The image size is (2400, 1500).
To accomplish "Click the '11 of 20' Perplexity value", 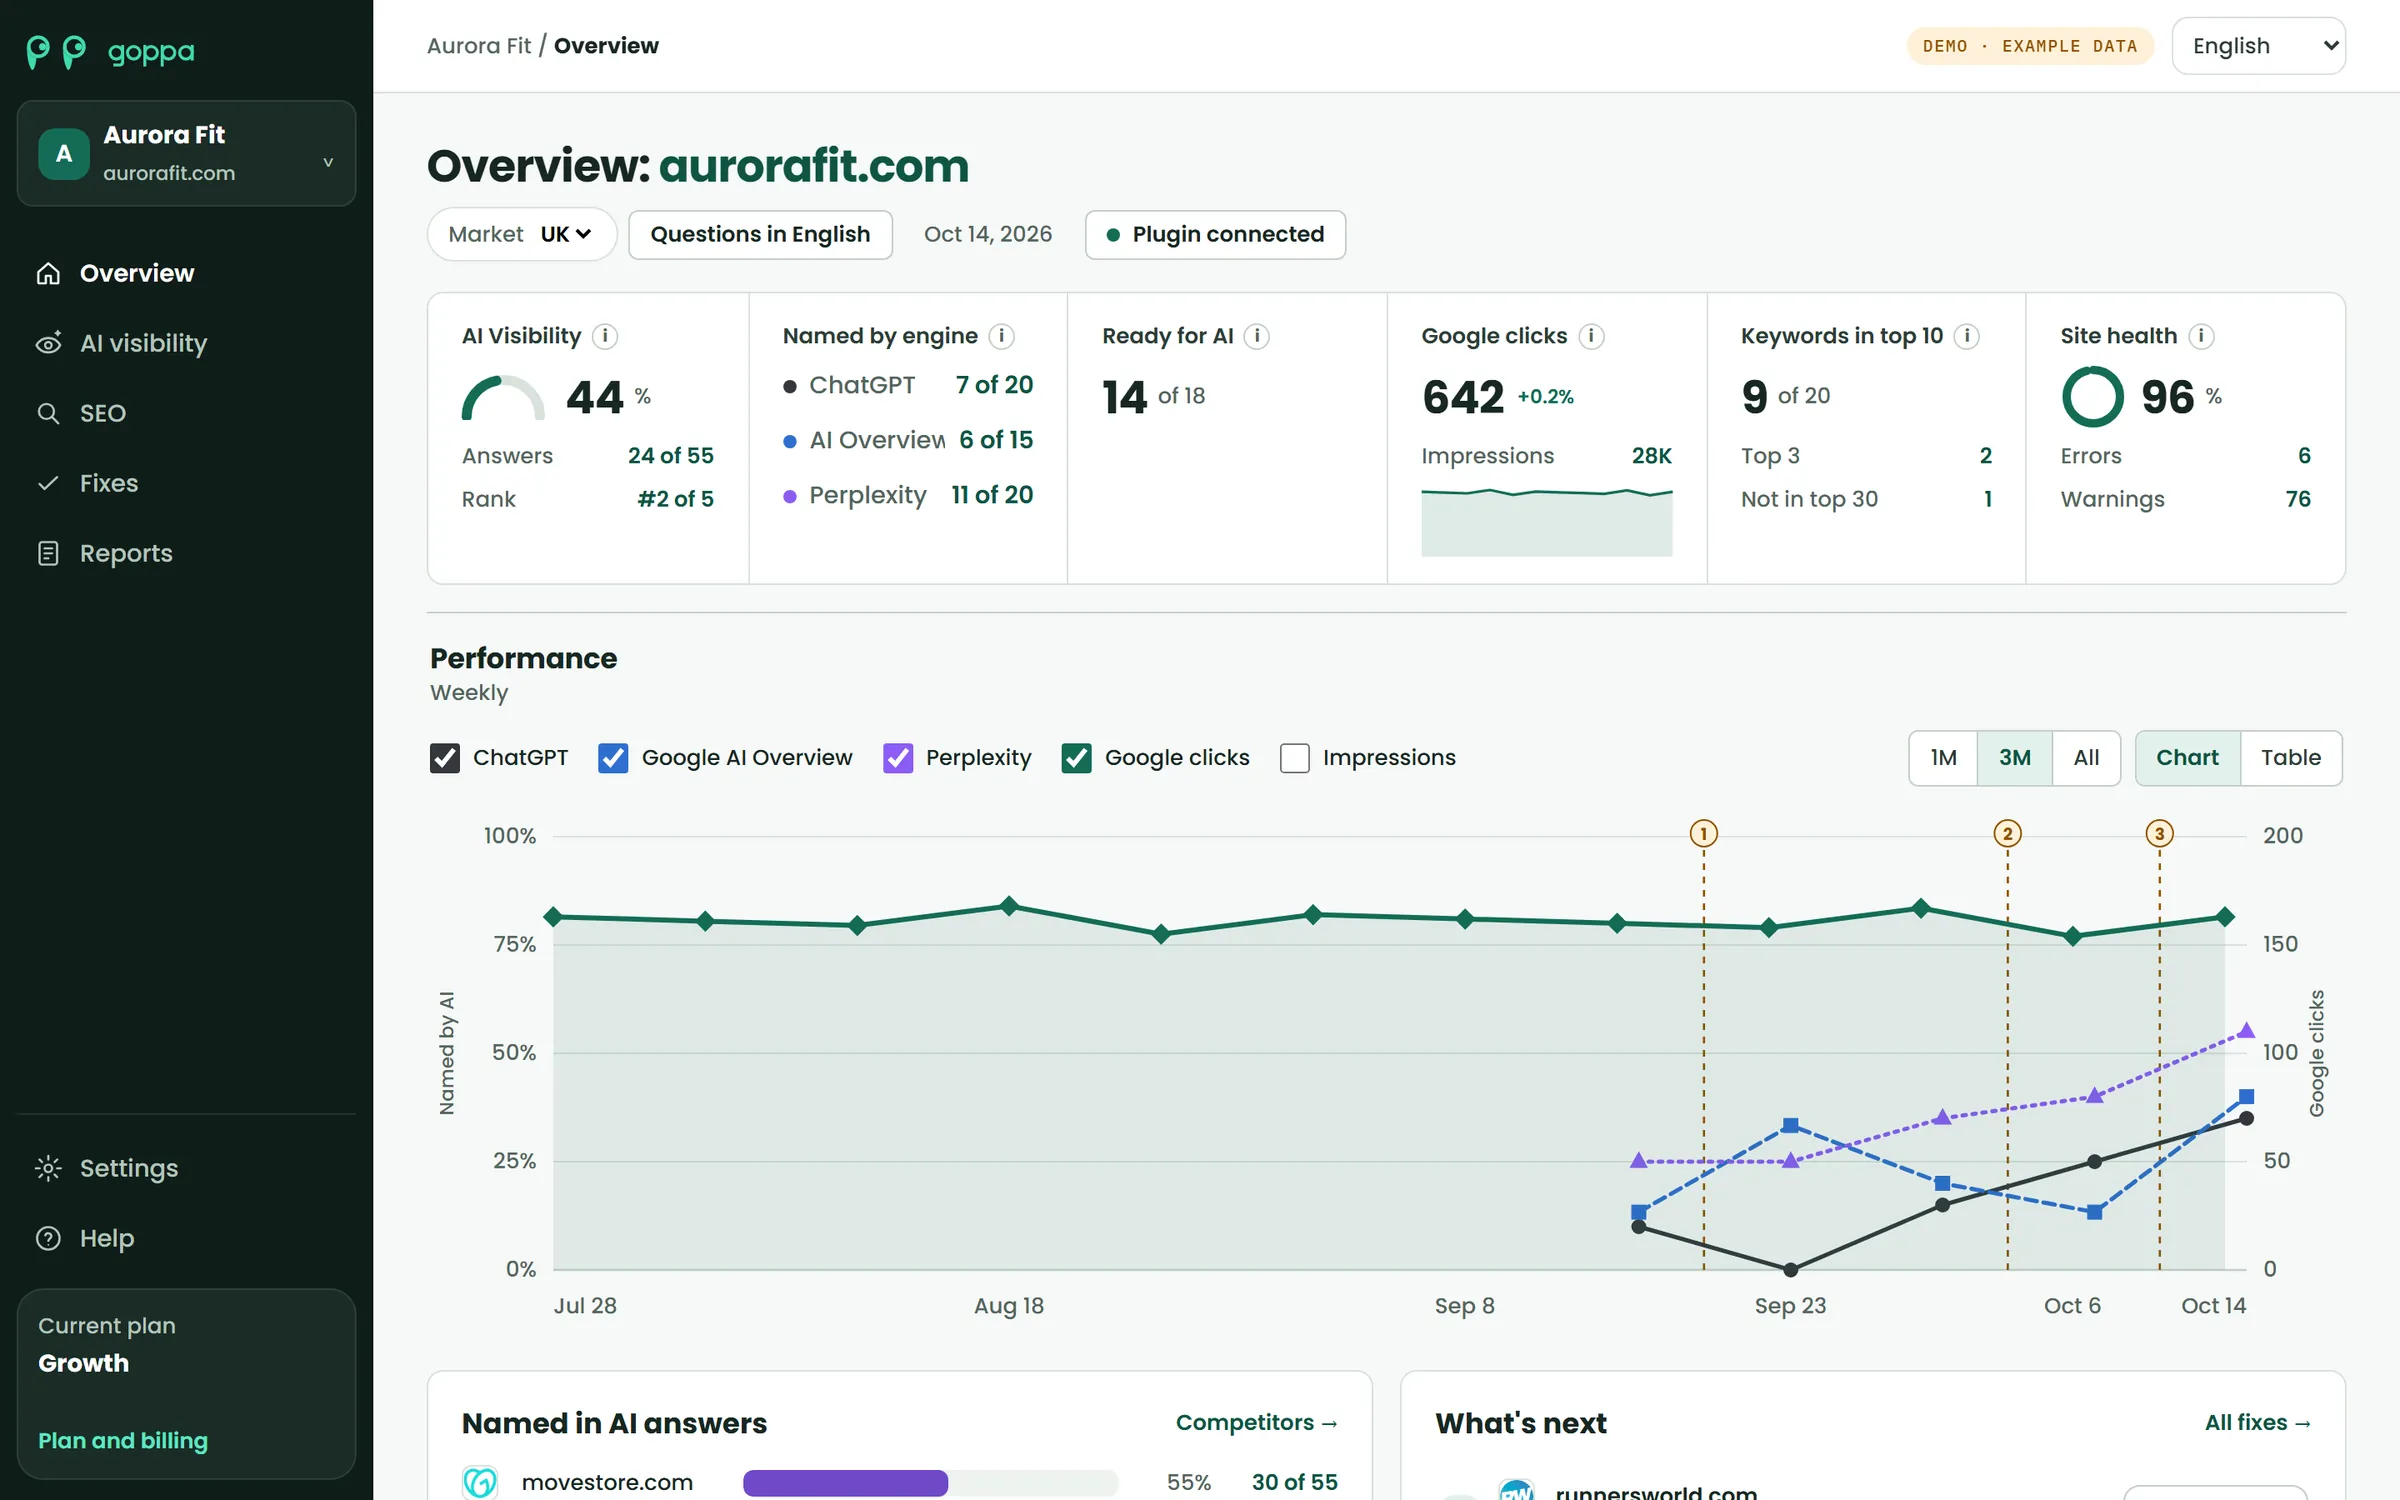I will click(992, 495).
